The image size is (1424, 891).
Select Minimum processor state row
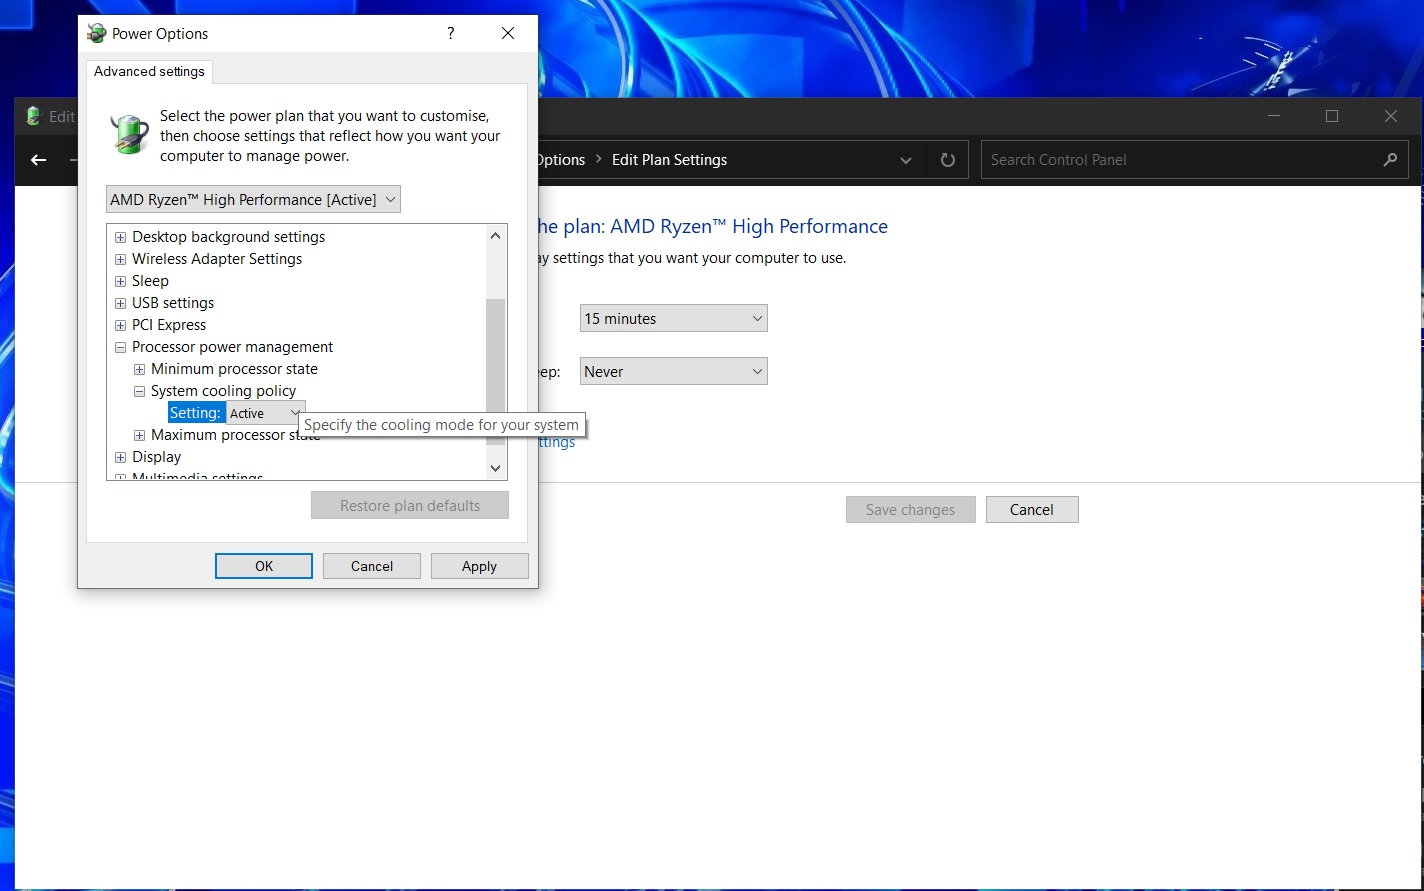tap(234, 369)
